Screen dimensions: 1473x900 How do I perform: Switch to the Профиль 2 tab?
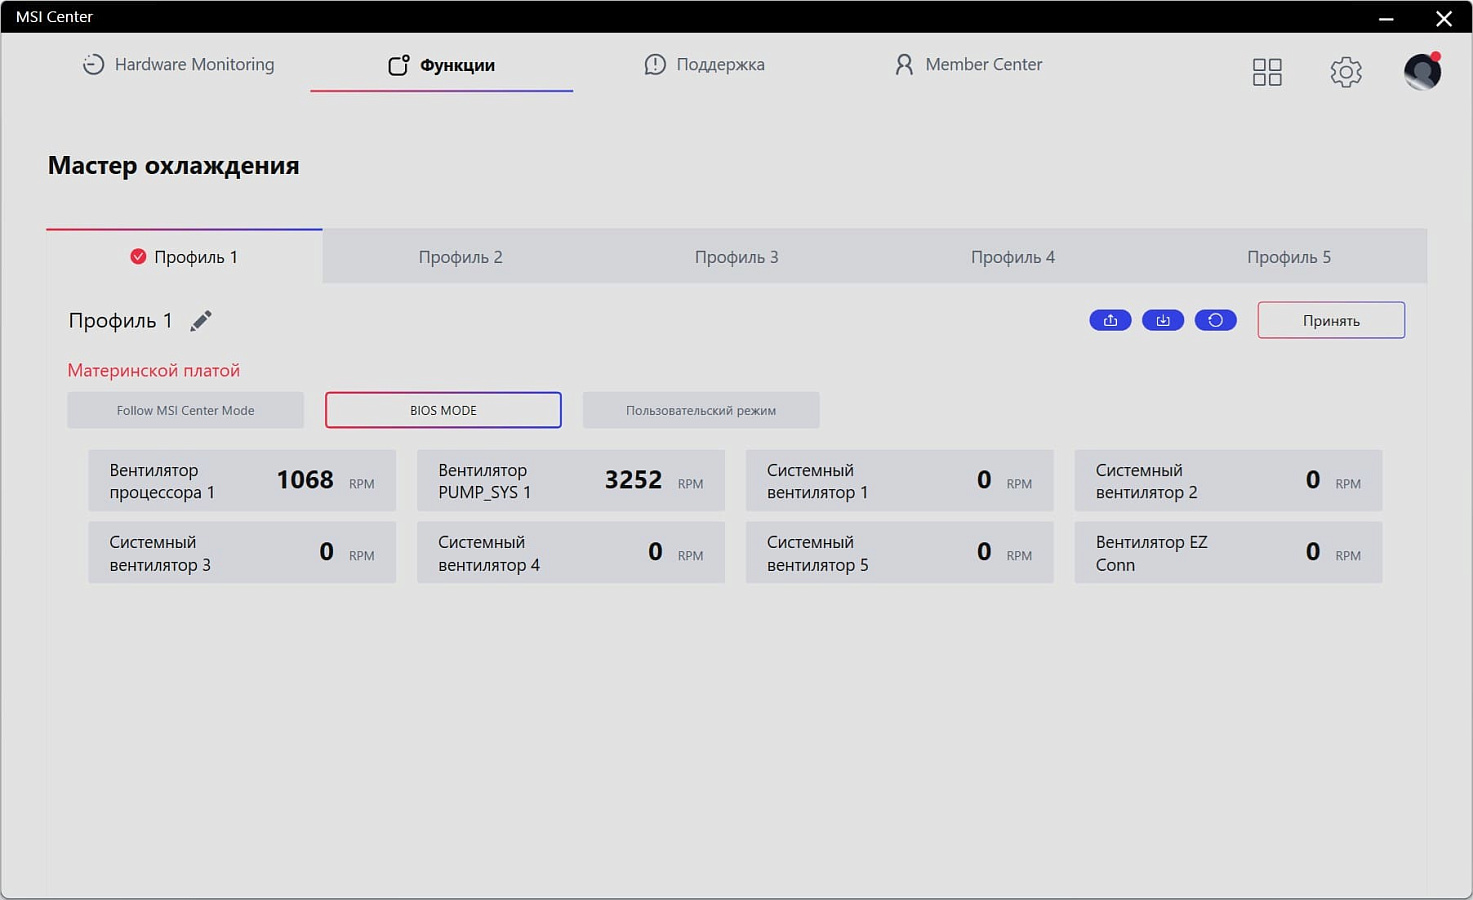click(460, 257)
